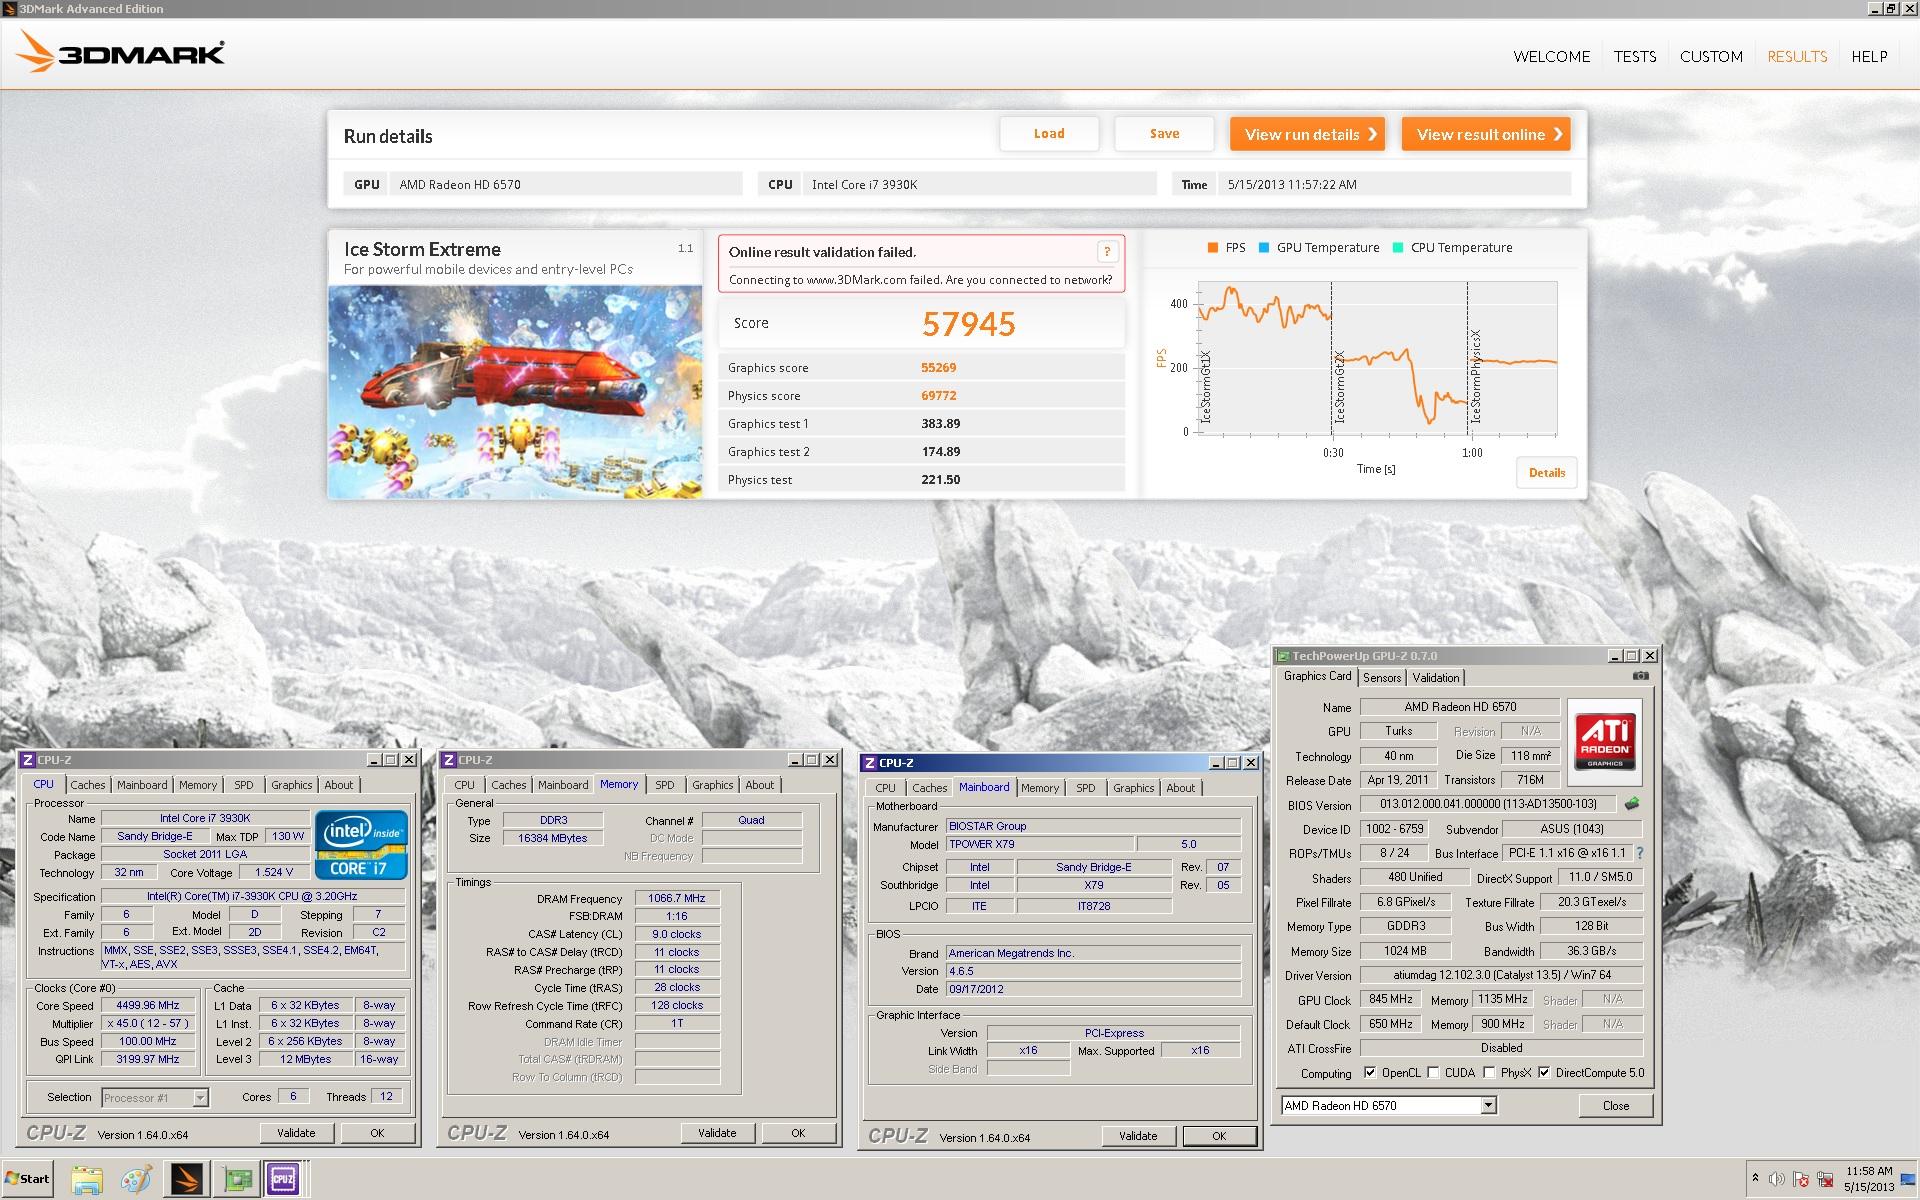Click the DRAM Frequency value 1066.7 MHz
Screen dimensions: 1920x1200
[x=677, y=898]
